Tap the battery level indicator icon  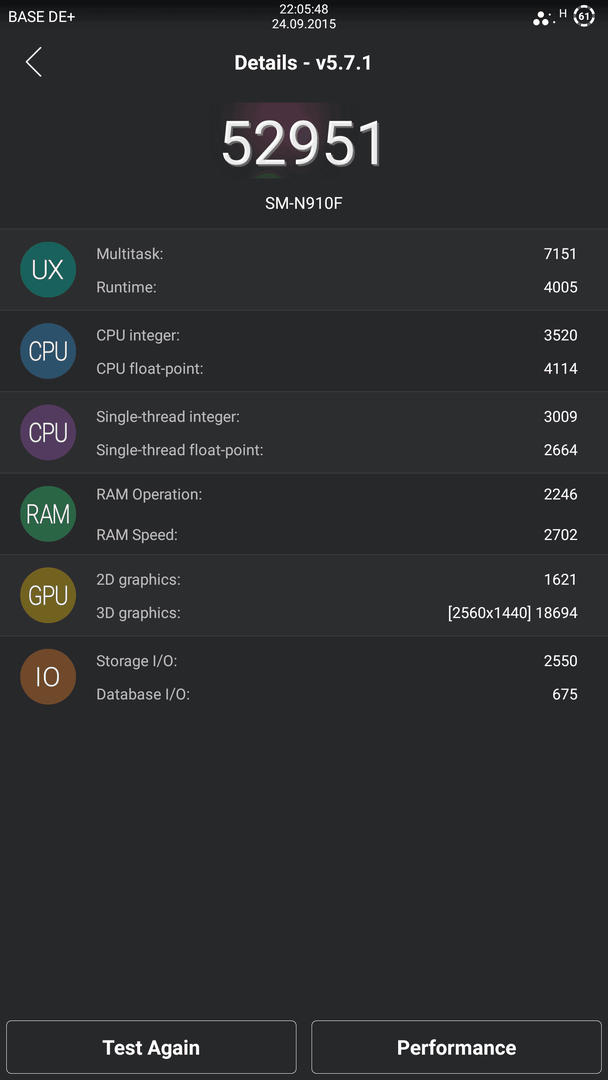[584, 16]
